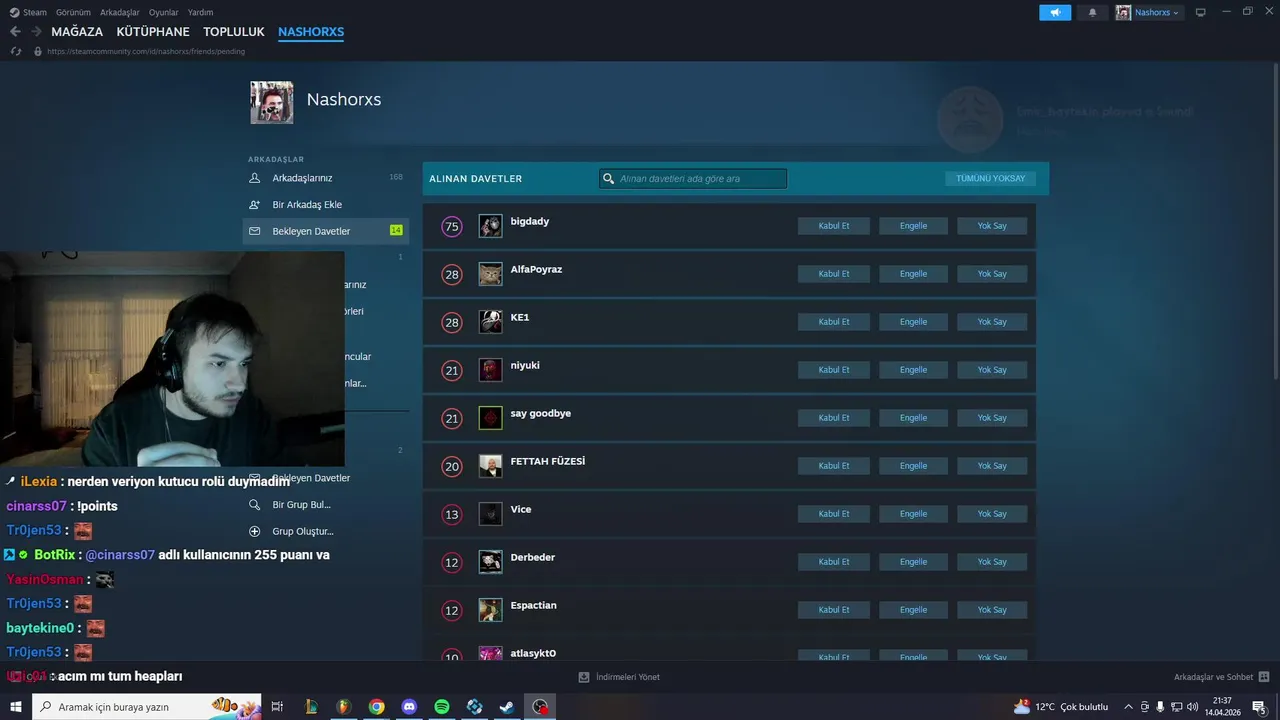Open the Arkadaşlar menu in menu bar
Viewport: 1280px width, 720px height.
pyautogui.click(x=120, y=12)
